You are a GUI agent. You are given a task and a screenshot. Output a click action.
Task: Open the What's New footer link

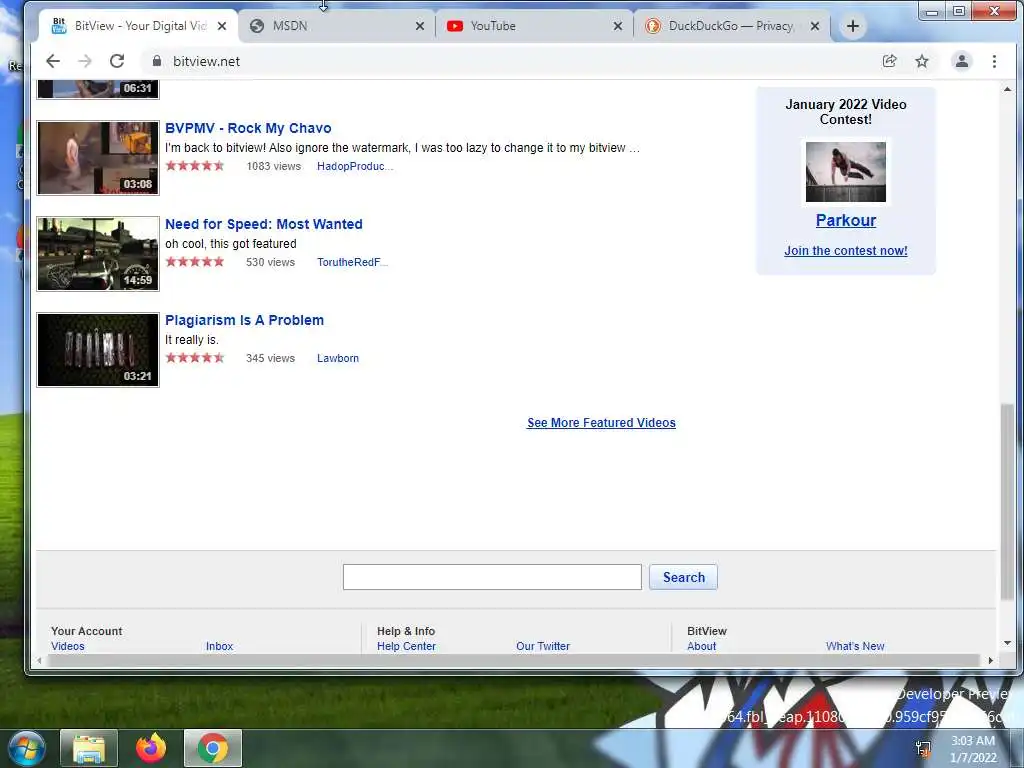(x=855, y=647)
